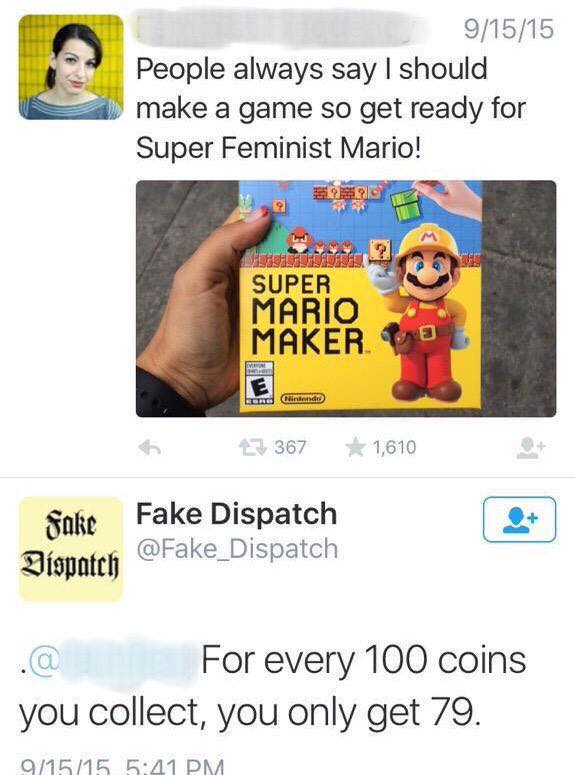
Task: Tap the Fake Dispatch display name
Action: [x=236, y=514]
